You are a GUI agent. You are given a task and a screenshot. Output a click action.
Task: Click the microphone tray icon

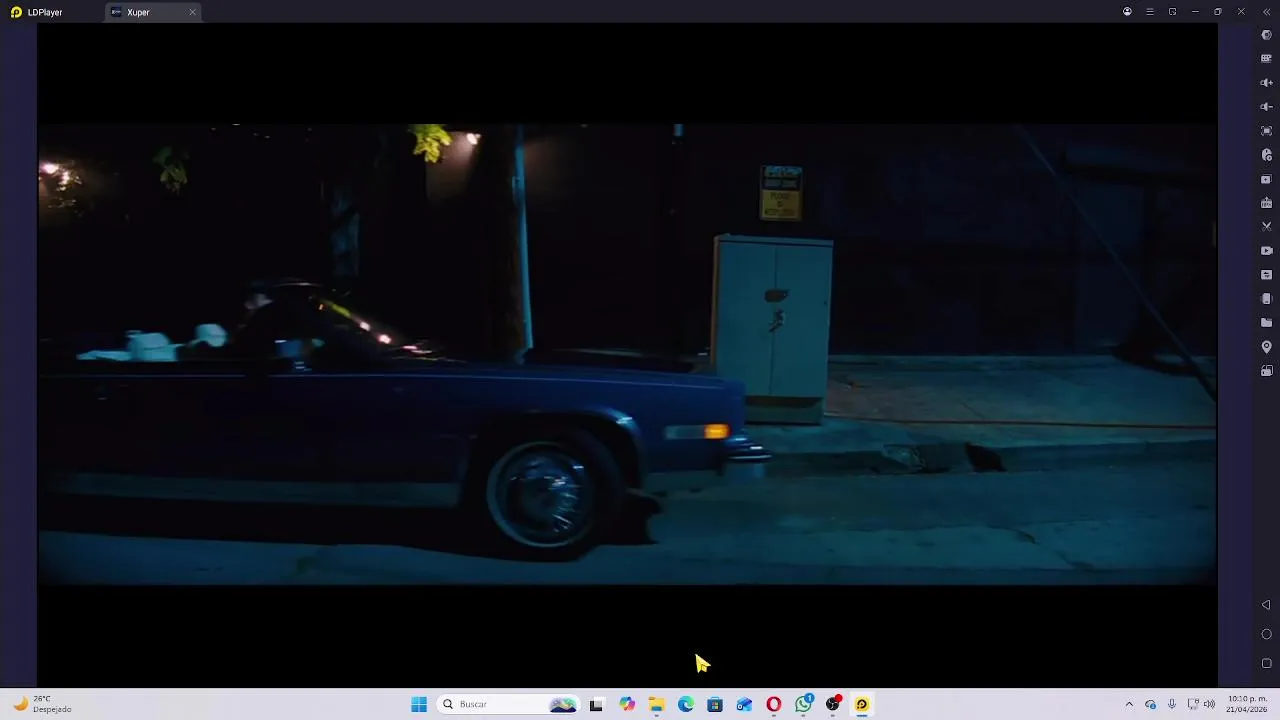click(x=1172, y=704)
